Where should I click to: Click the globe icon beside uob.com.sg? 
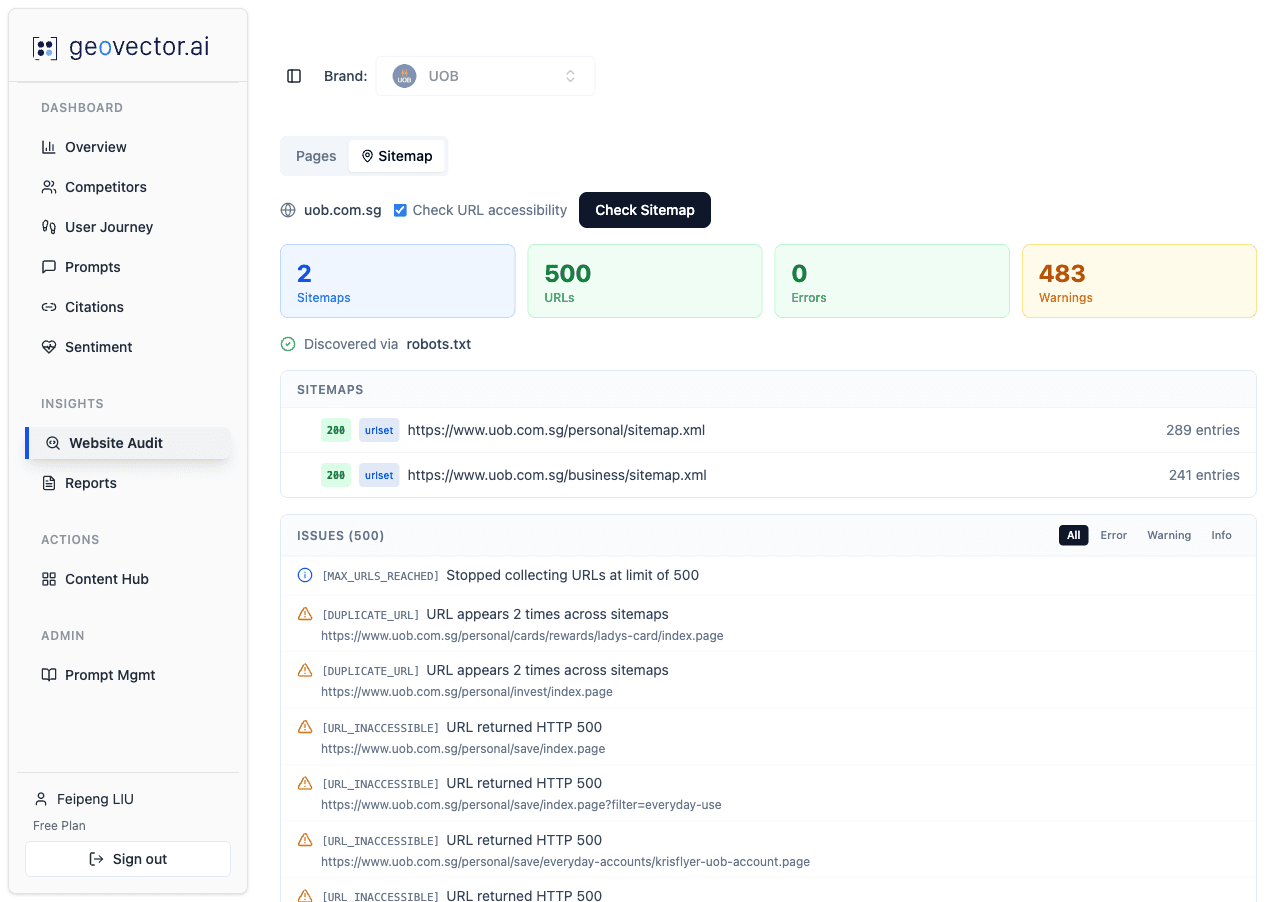[x=288, y=210]
